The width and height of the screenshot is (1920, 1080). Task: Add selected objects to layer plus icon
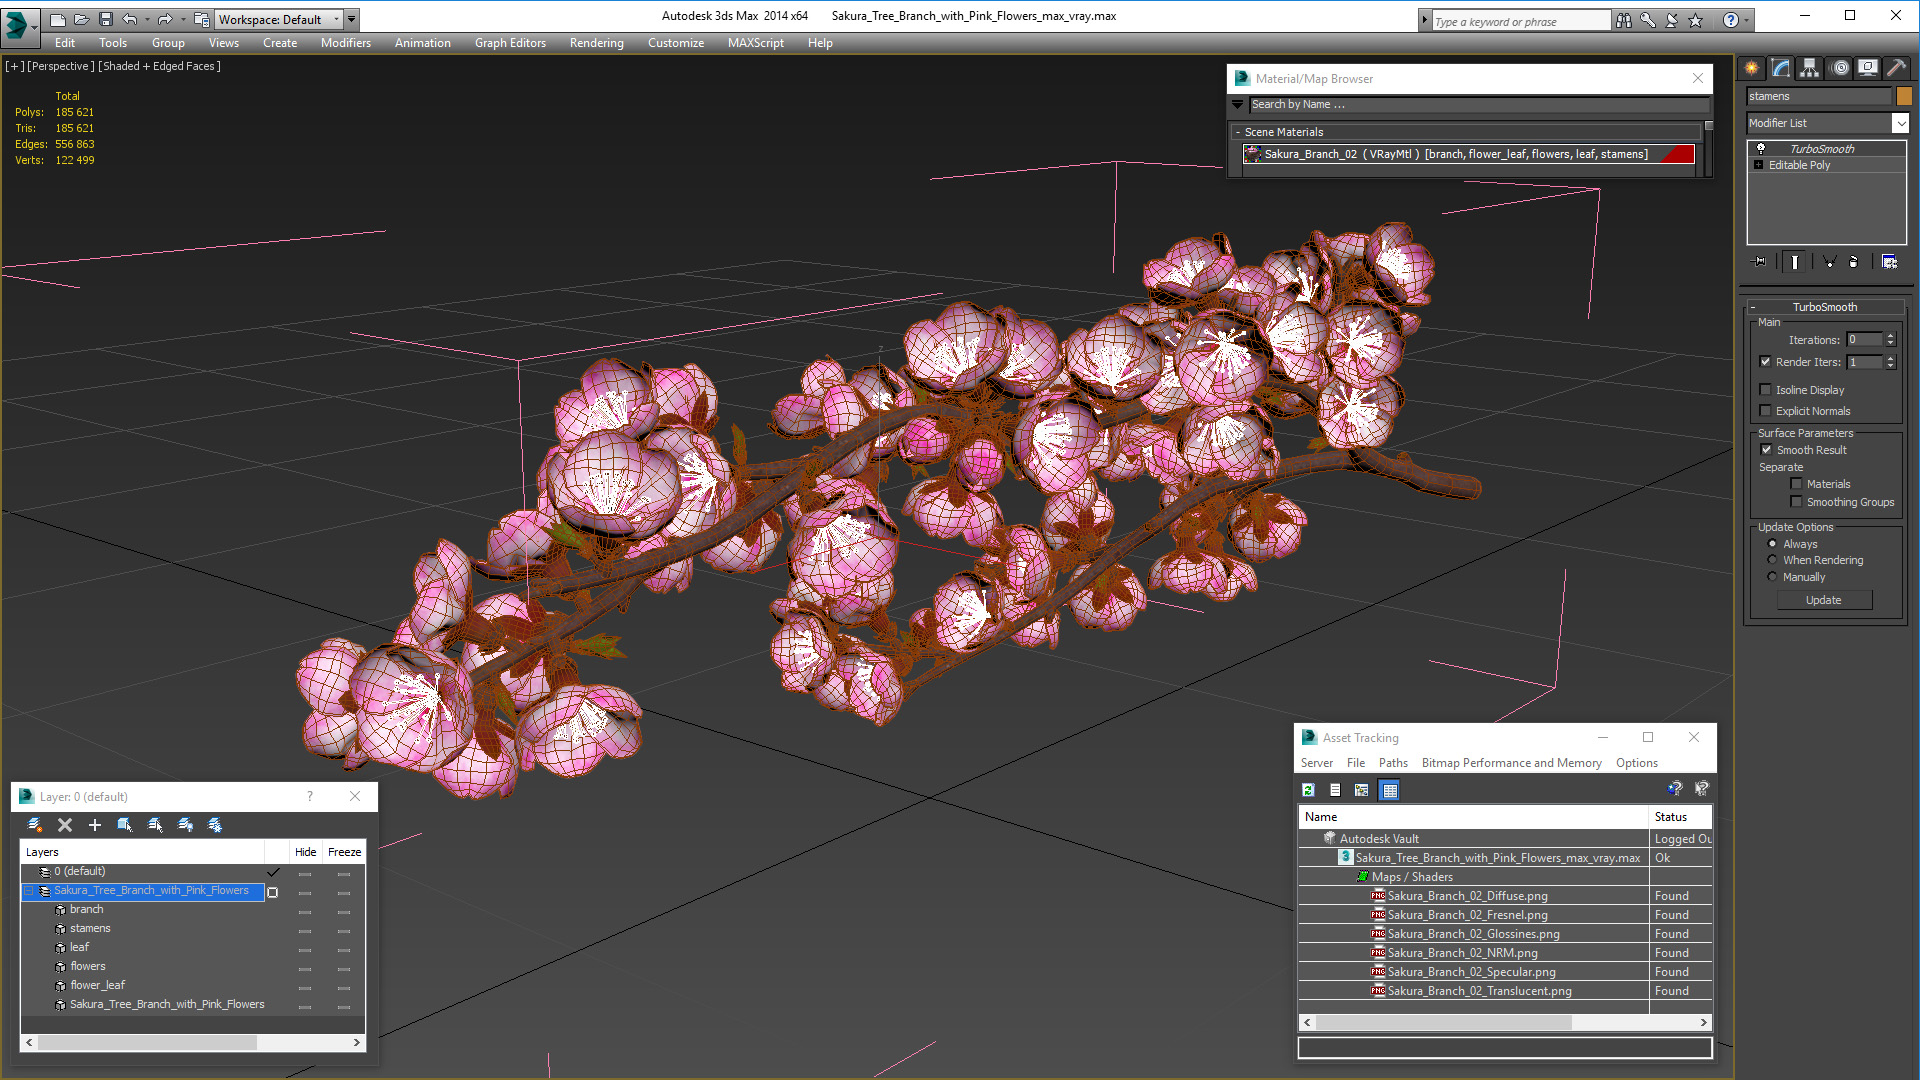point(95,825)
